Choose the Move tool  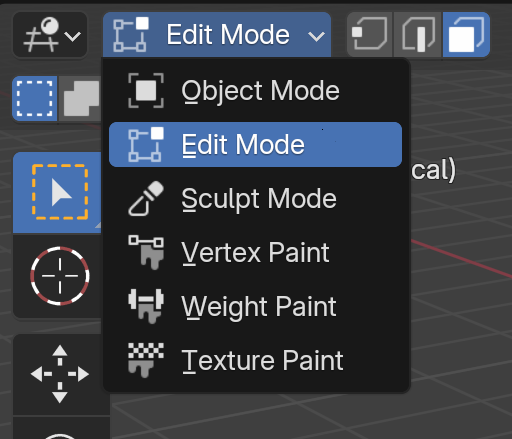(60, 374)
